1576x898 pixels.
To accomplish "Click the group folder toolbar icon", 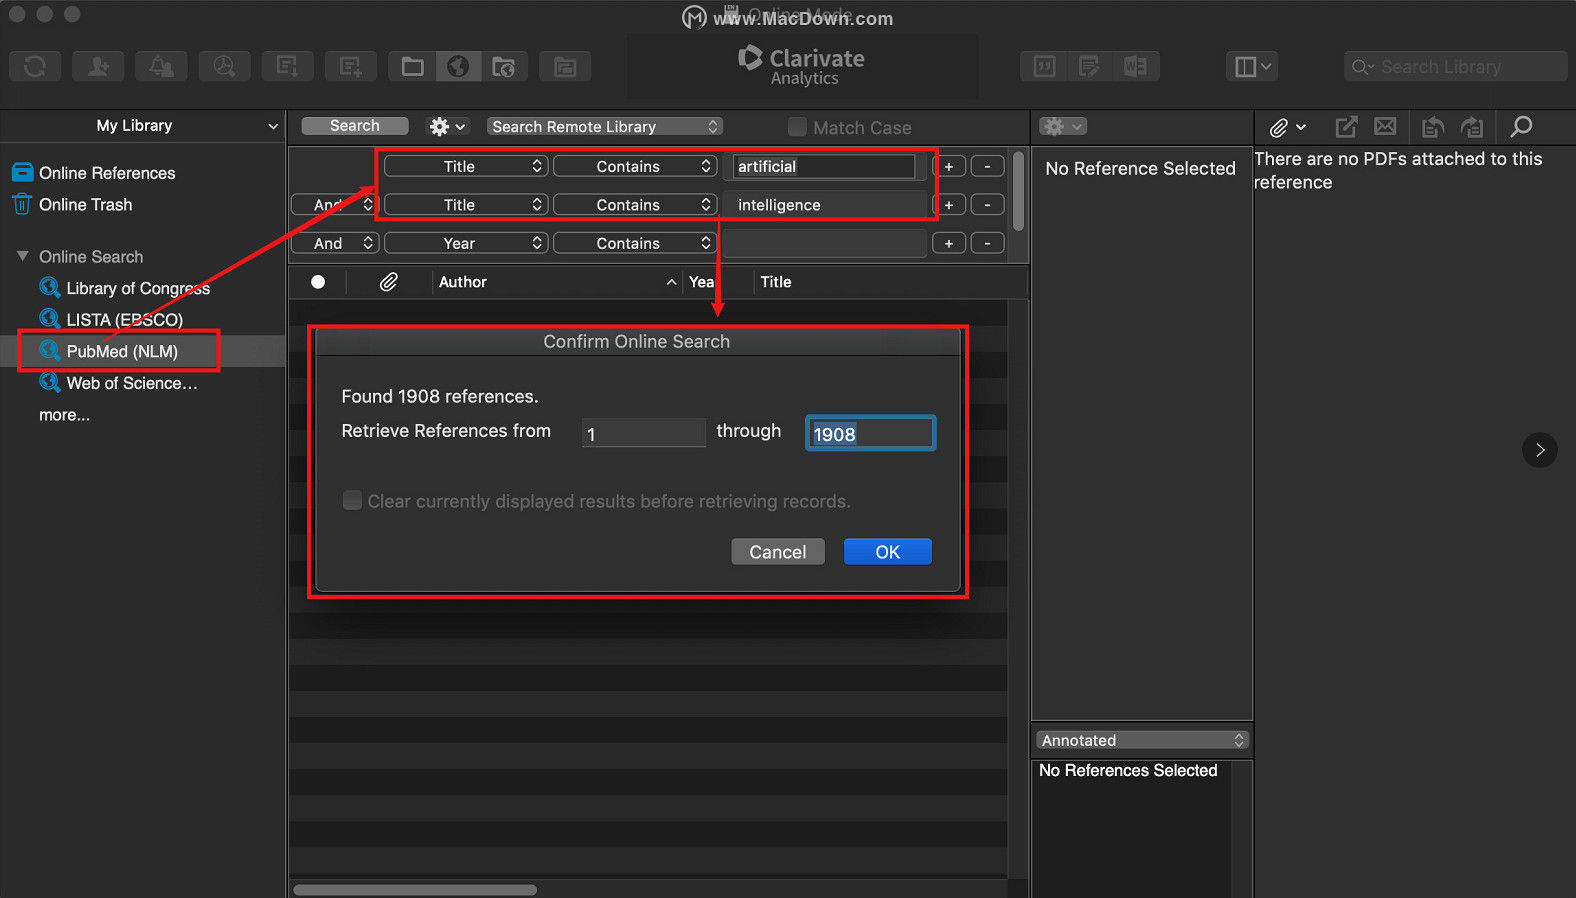I will click(x=565, y=66).
